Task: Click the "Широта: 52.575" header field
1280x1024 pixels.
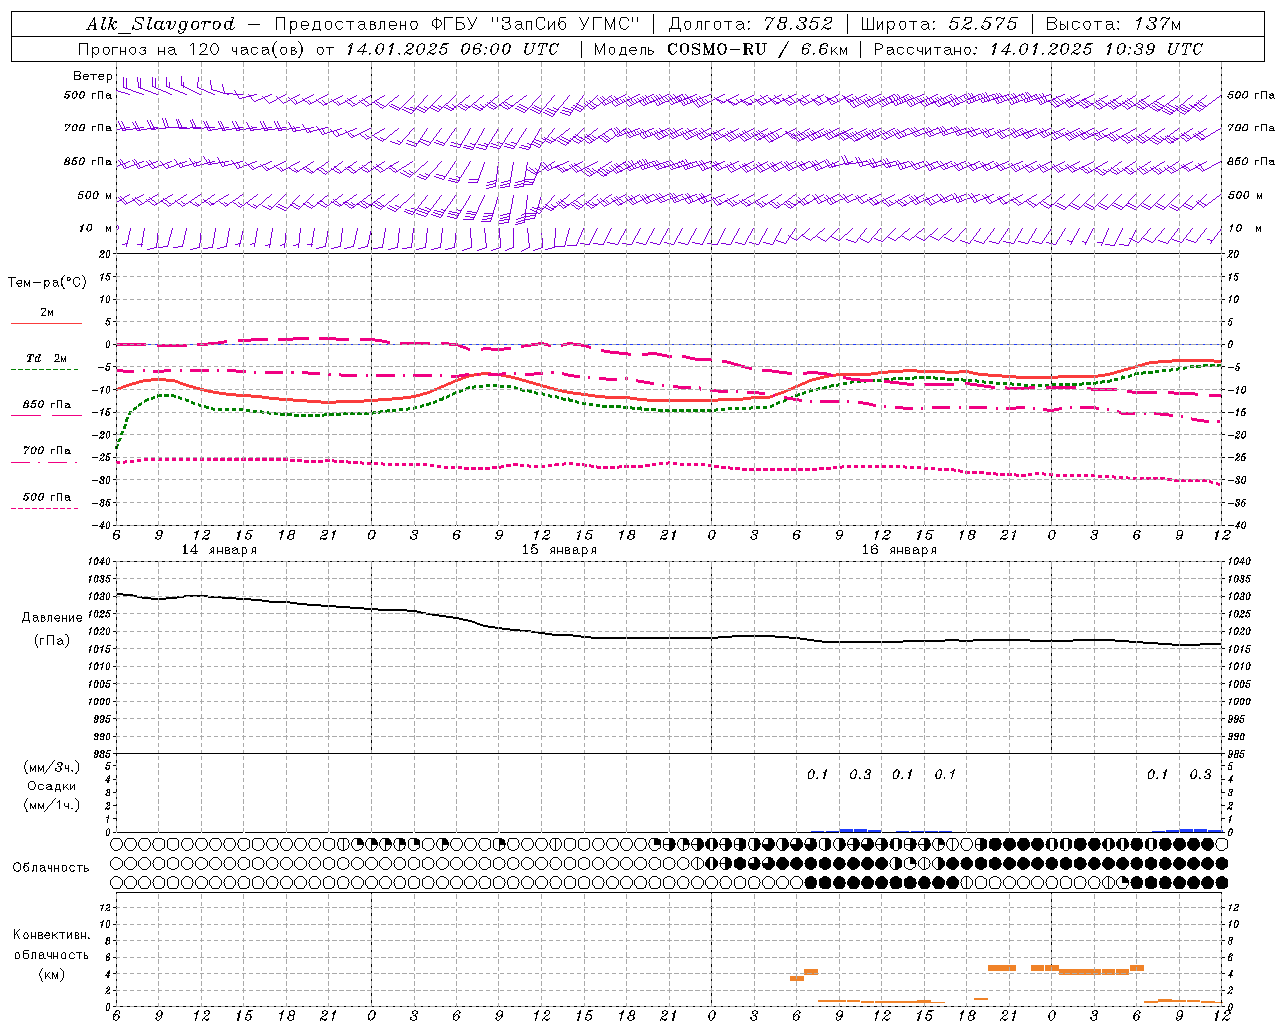Action: [939, 24]
